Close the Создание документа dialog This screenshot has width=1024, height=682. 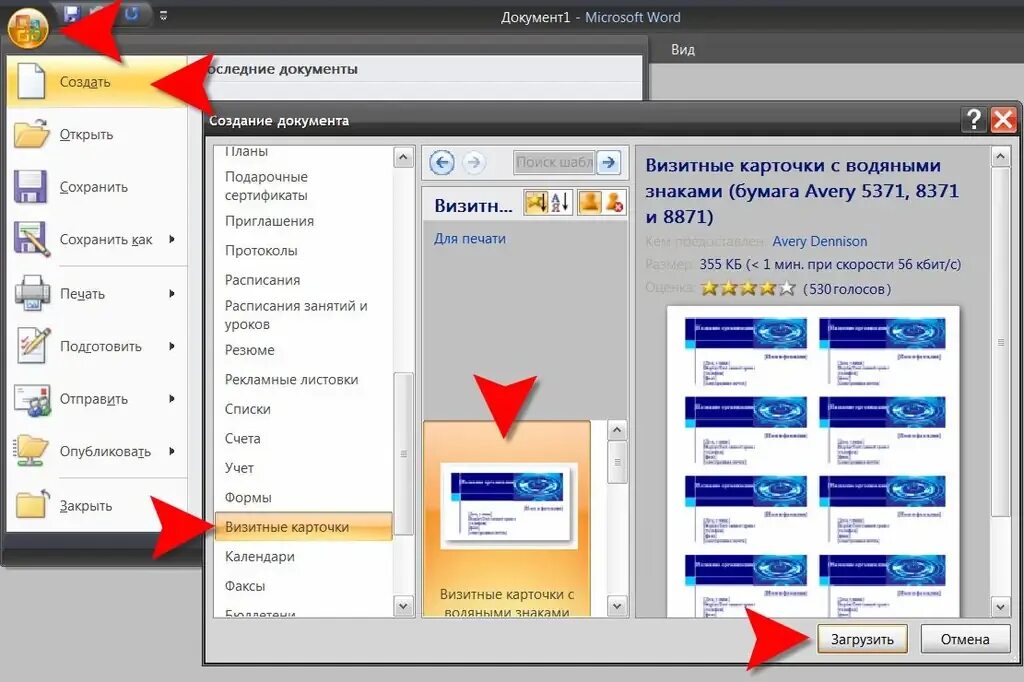pos(1003,120)
